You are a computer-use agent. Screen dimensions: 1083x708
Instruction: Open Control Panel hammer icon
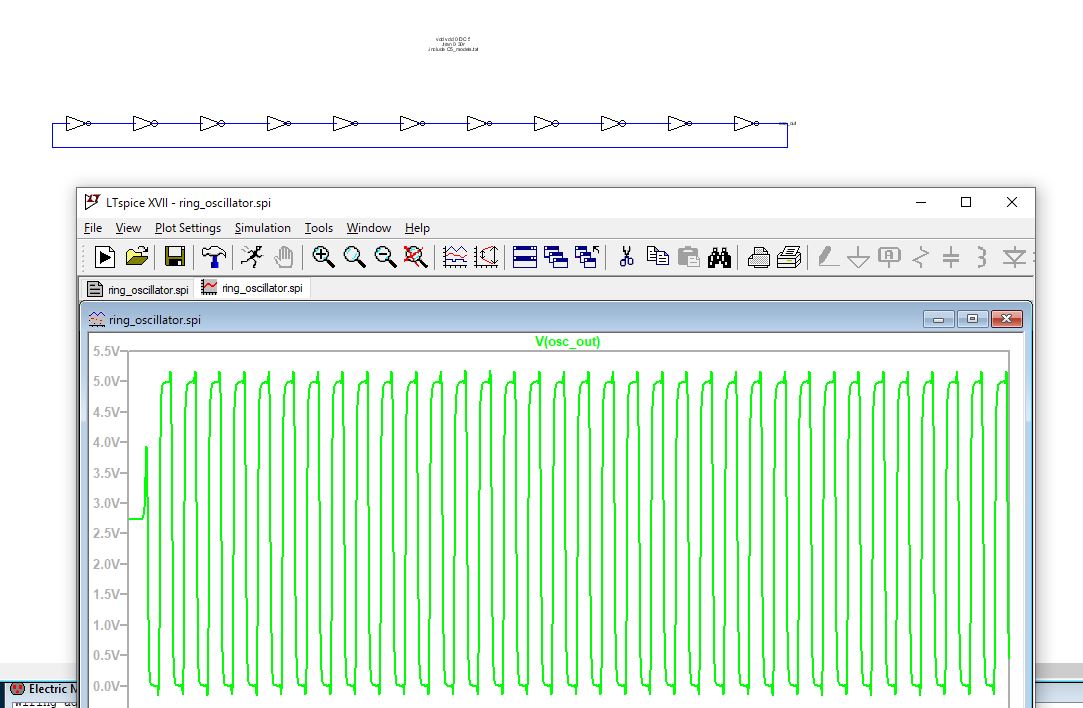point(213,257)
